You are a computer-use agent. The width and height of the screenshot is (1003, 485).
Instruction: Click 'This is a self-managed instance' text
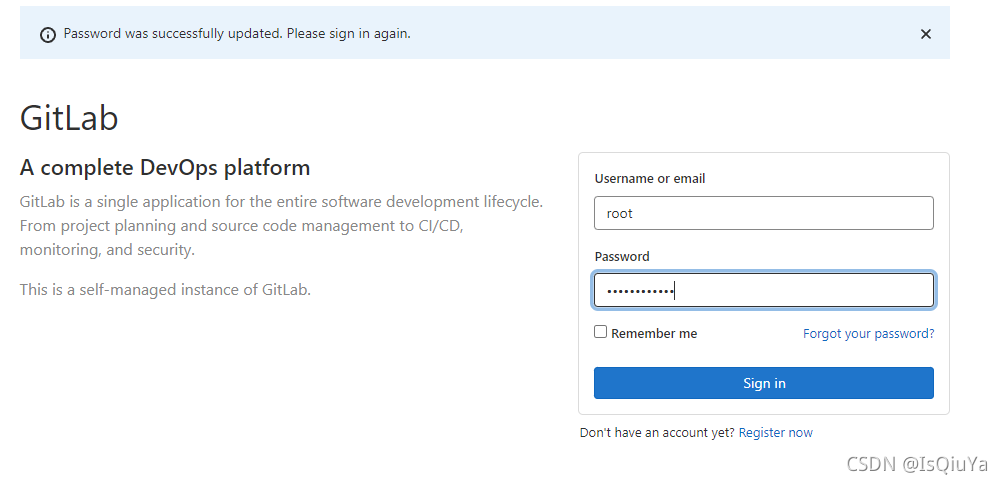[165, 290]
